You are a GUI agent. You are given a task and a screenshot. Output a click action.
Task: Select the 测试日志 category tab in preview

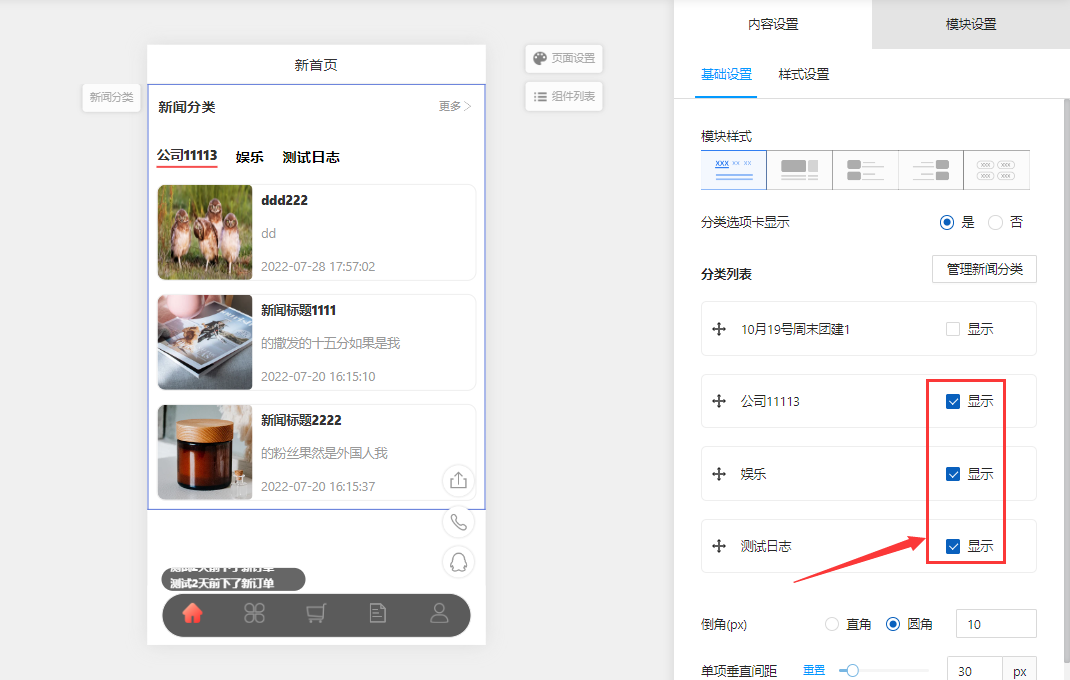pyautogui.click(x=311, y=157)
